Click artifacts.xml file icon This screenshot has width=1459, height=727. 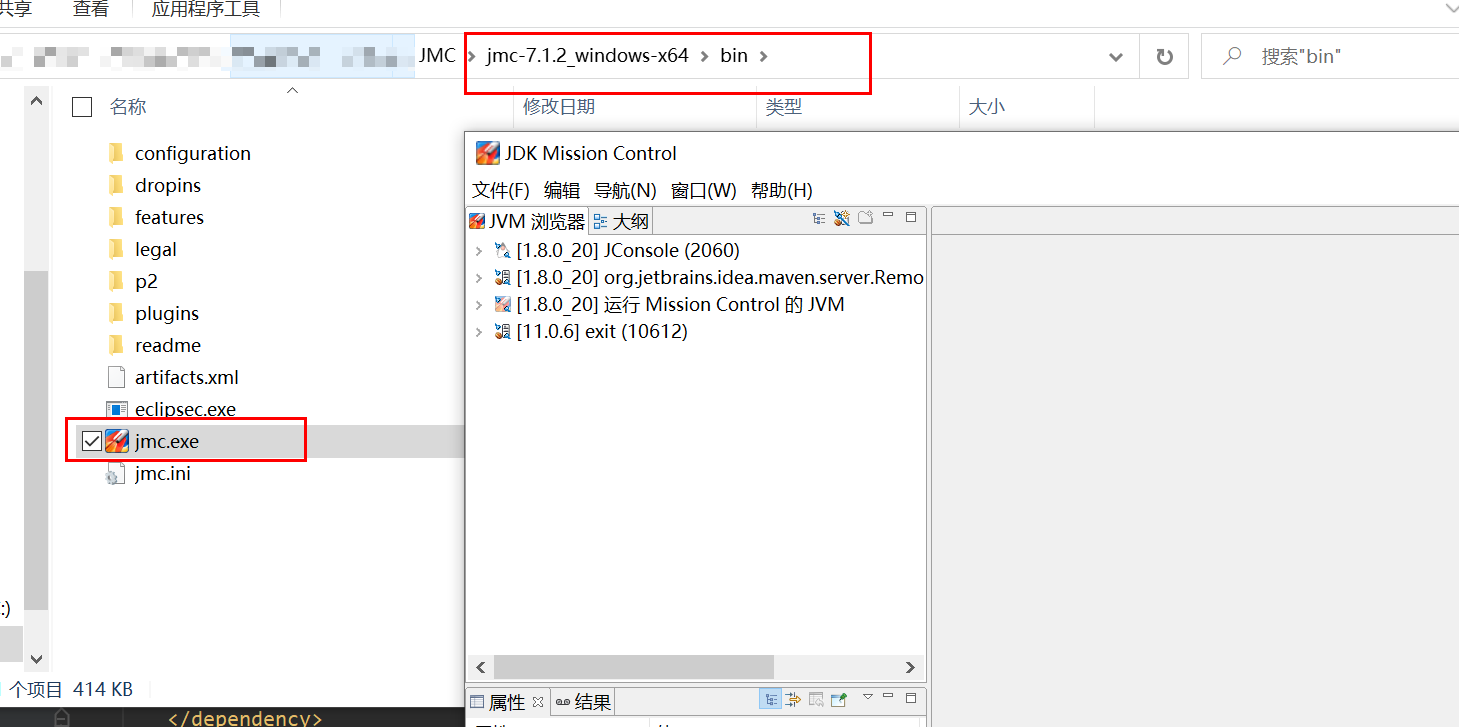pyautogui.click(x=116, y=377)
